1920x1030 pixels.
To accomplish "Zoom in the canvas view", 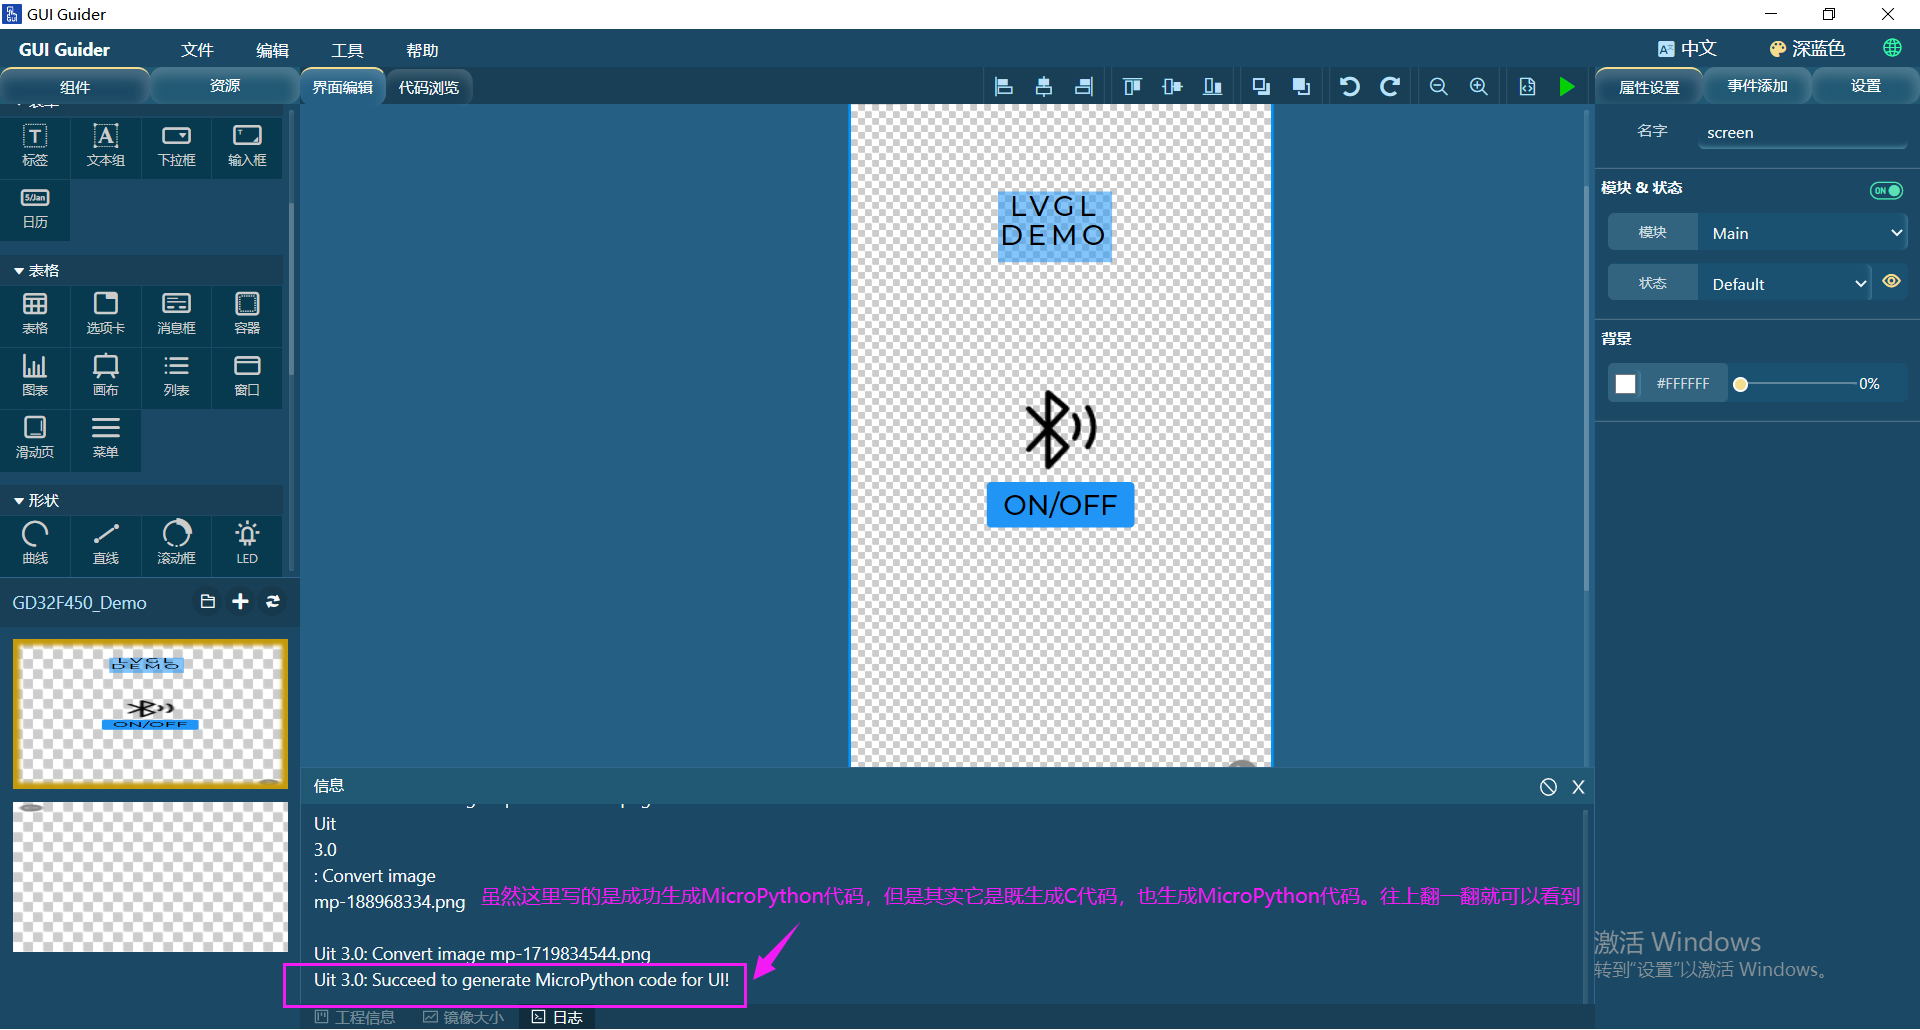I will (1479, 87).
